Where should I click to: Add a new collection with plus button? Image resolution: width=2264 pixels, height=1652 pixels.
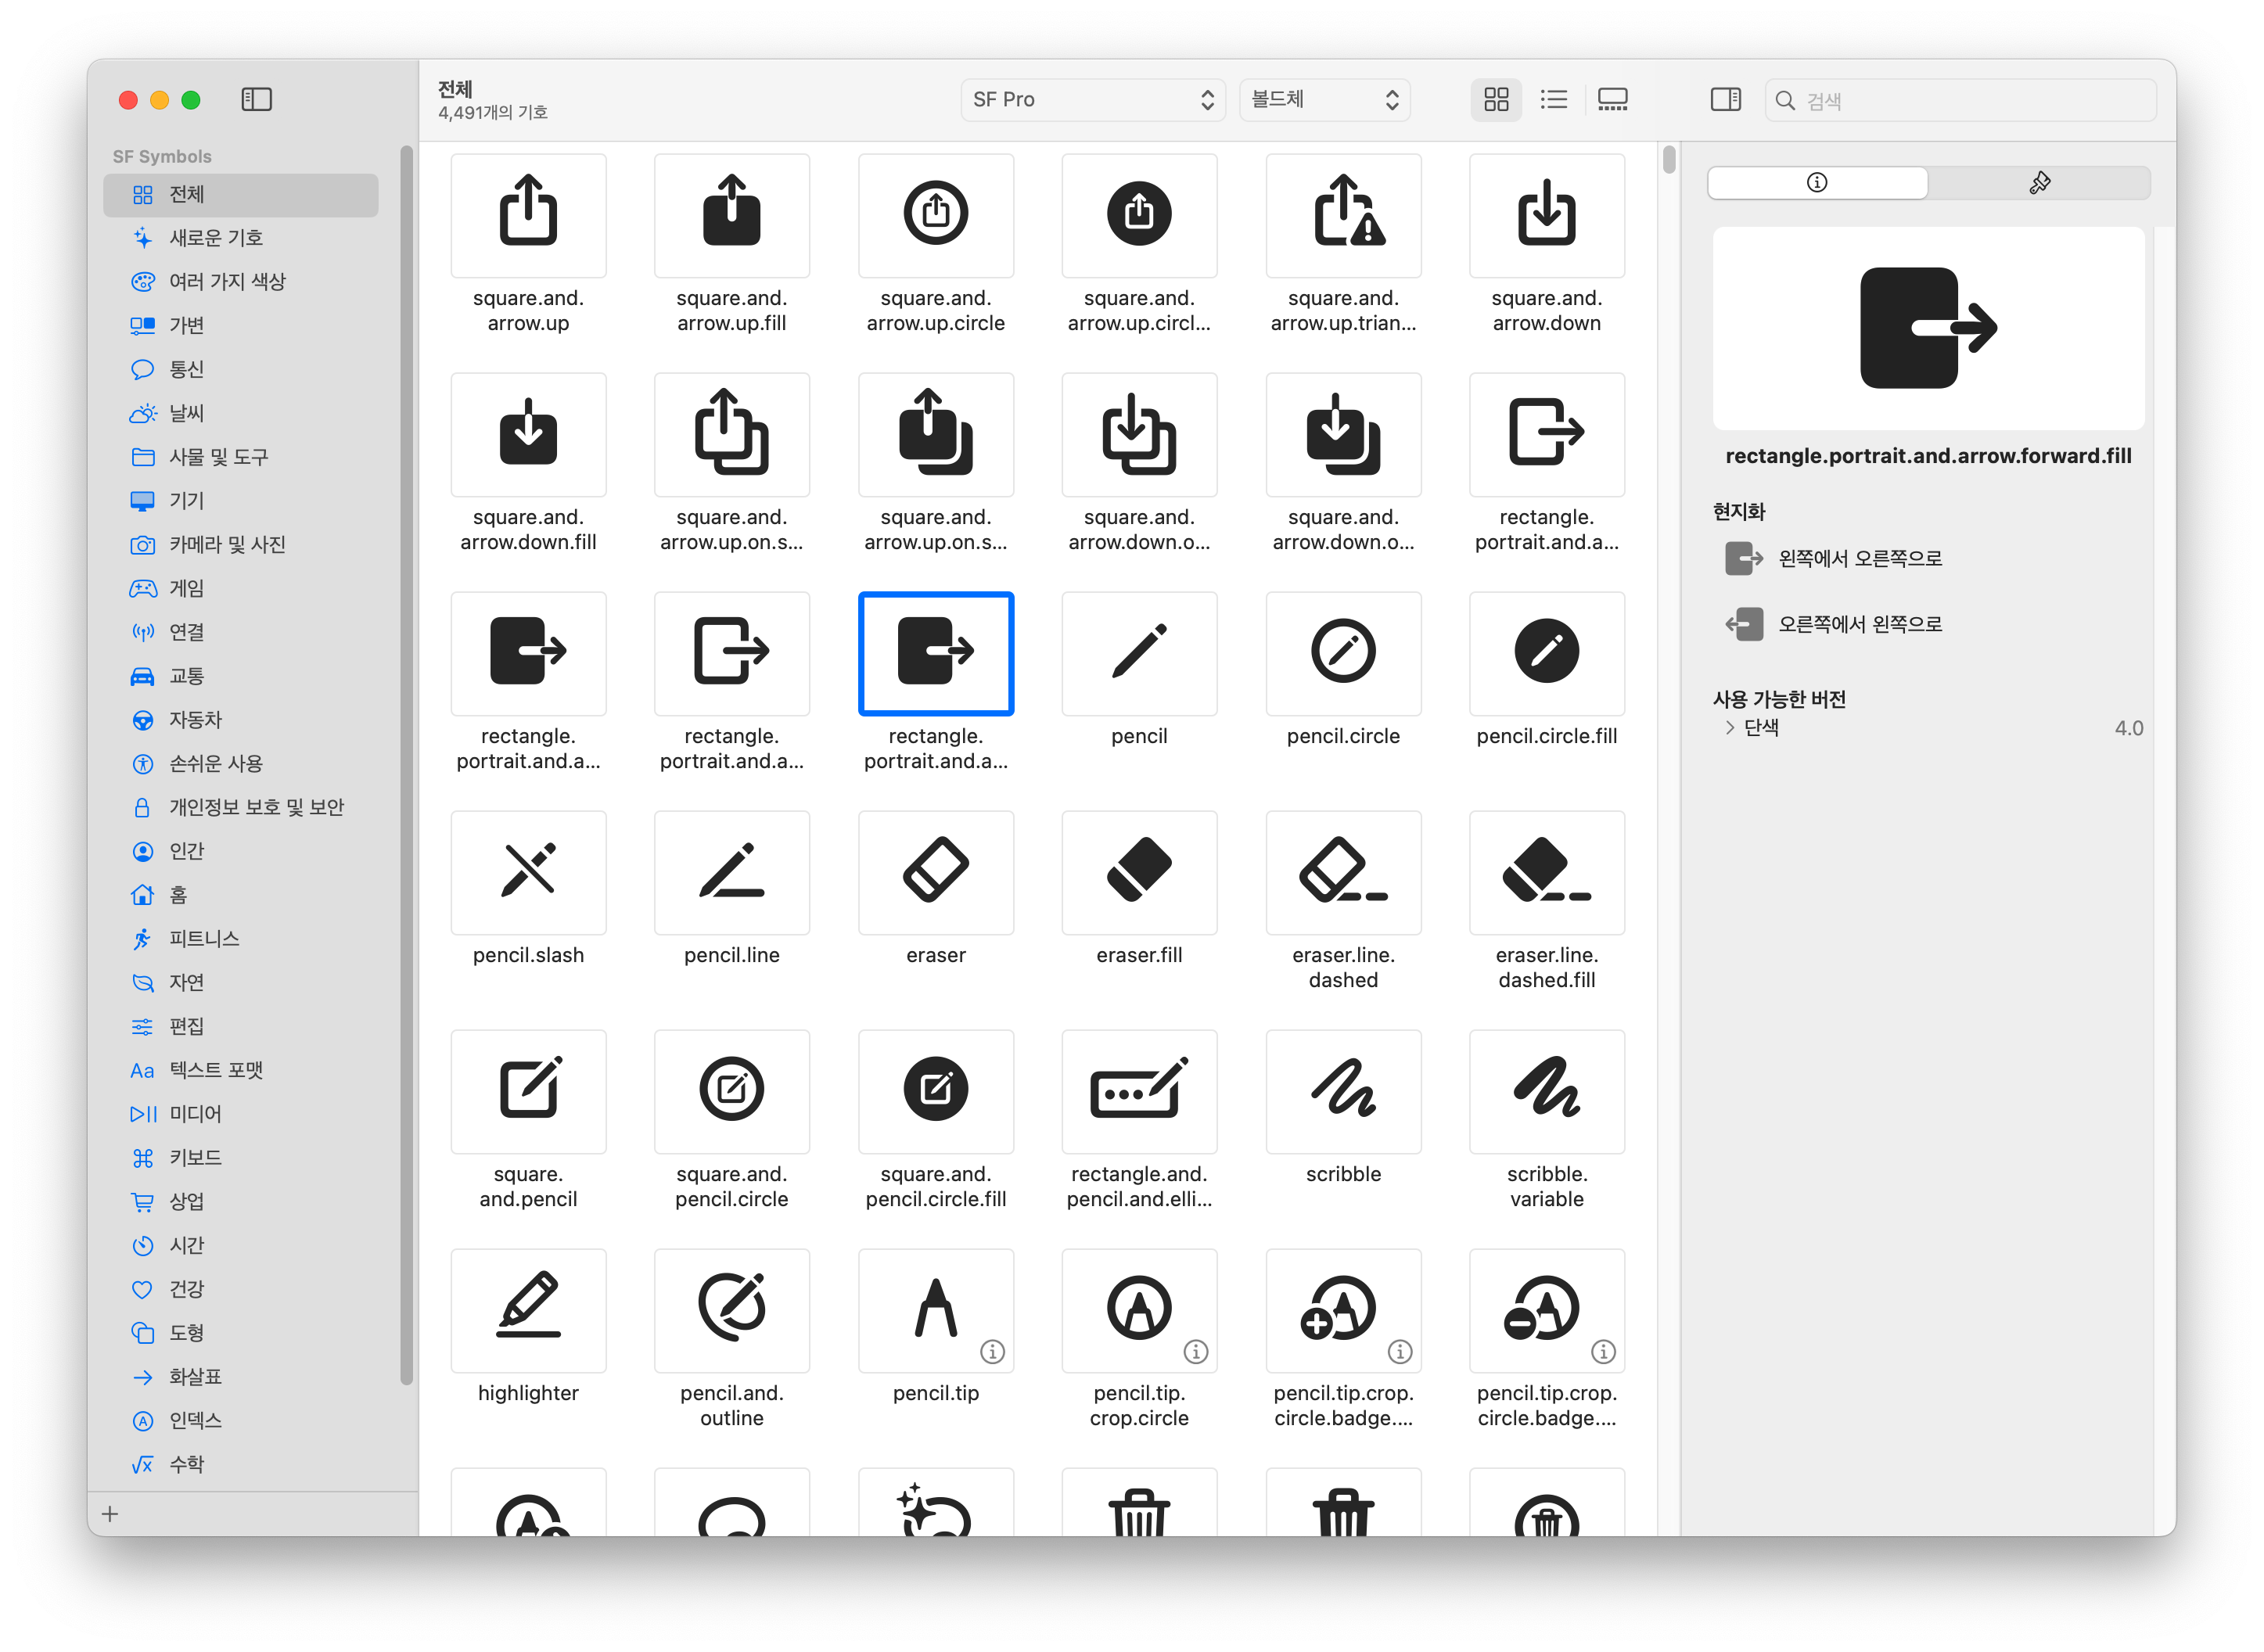point(110,1514)
